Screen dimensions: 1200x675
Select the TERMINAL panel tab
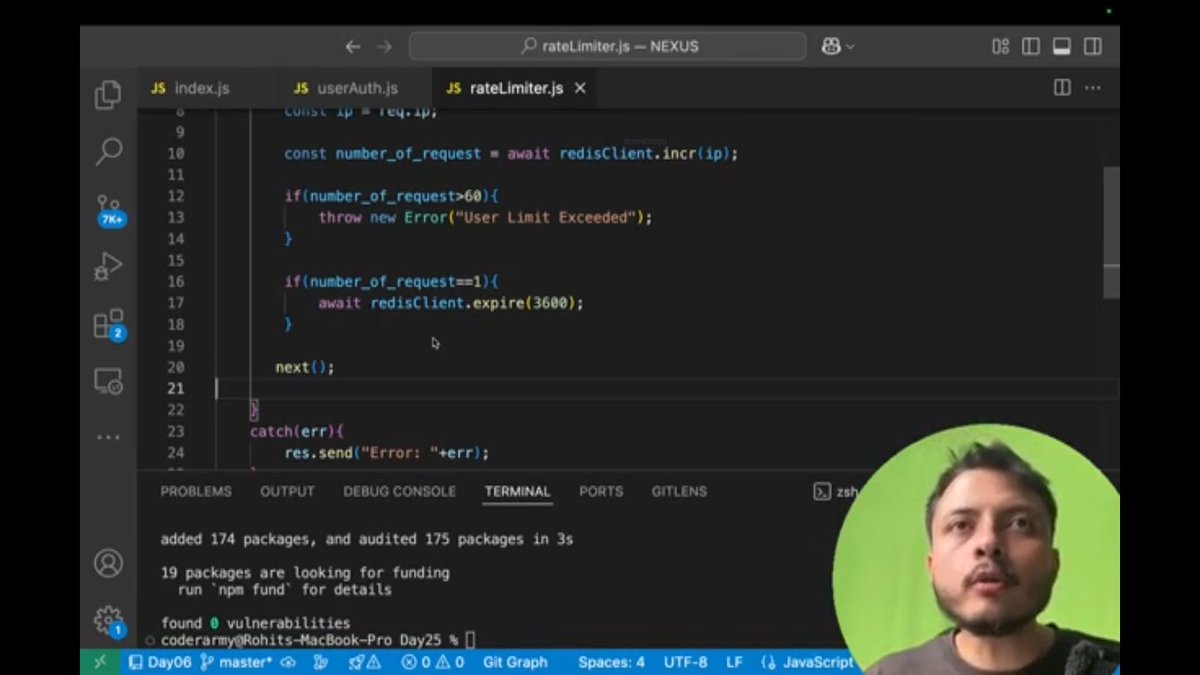pos(517,491)
